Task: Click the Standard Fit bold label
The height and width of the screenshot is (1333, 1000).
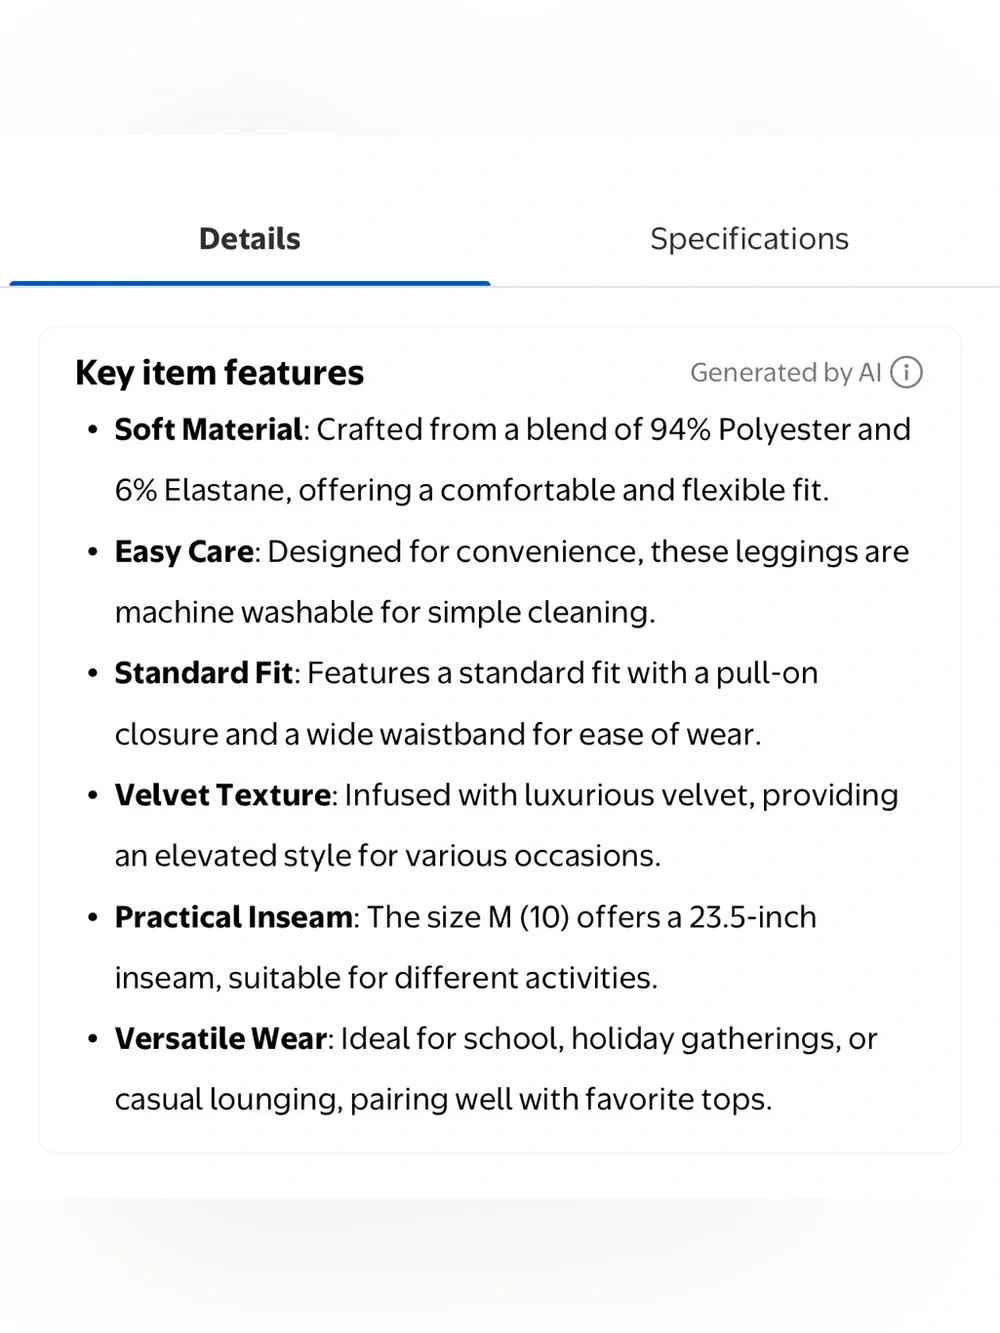Action: [x=204, y=673]
